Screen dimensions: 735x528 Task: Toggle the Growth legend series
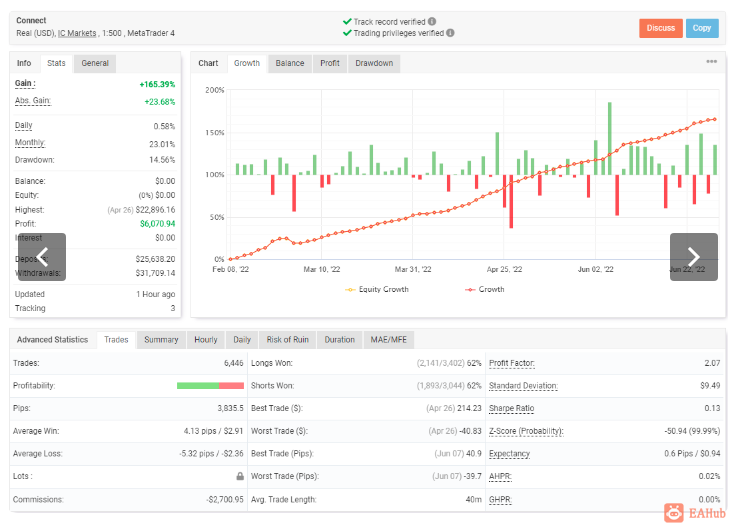point(484,289)
